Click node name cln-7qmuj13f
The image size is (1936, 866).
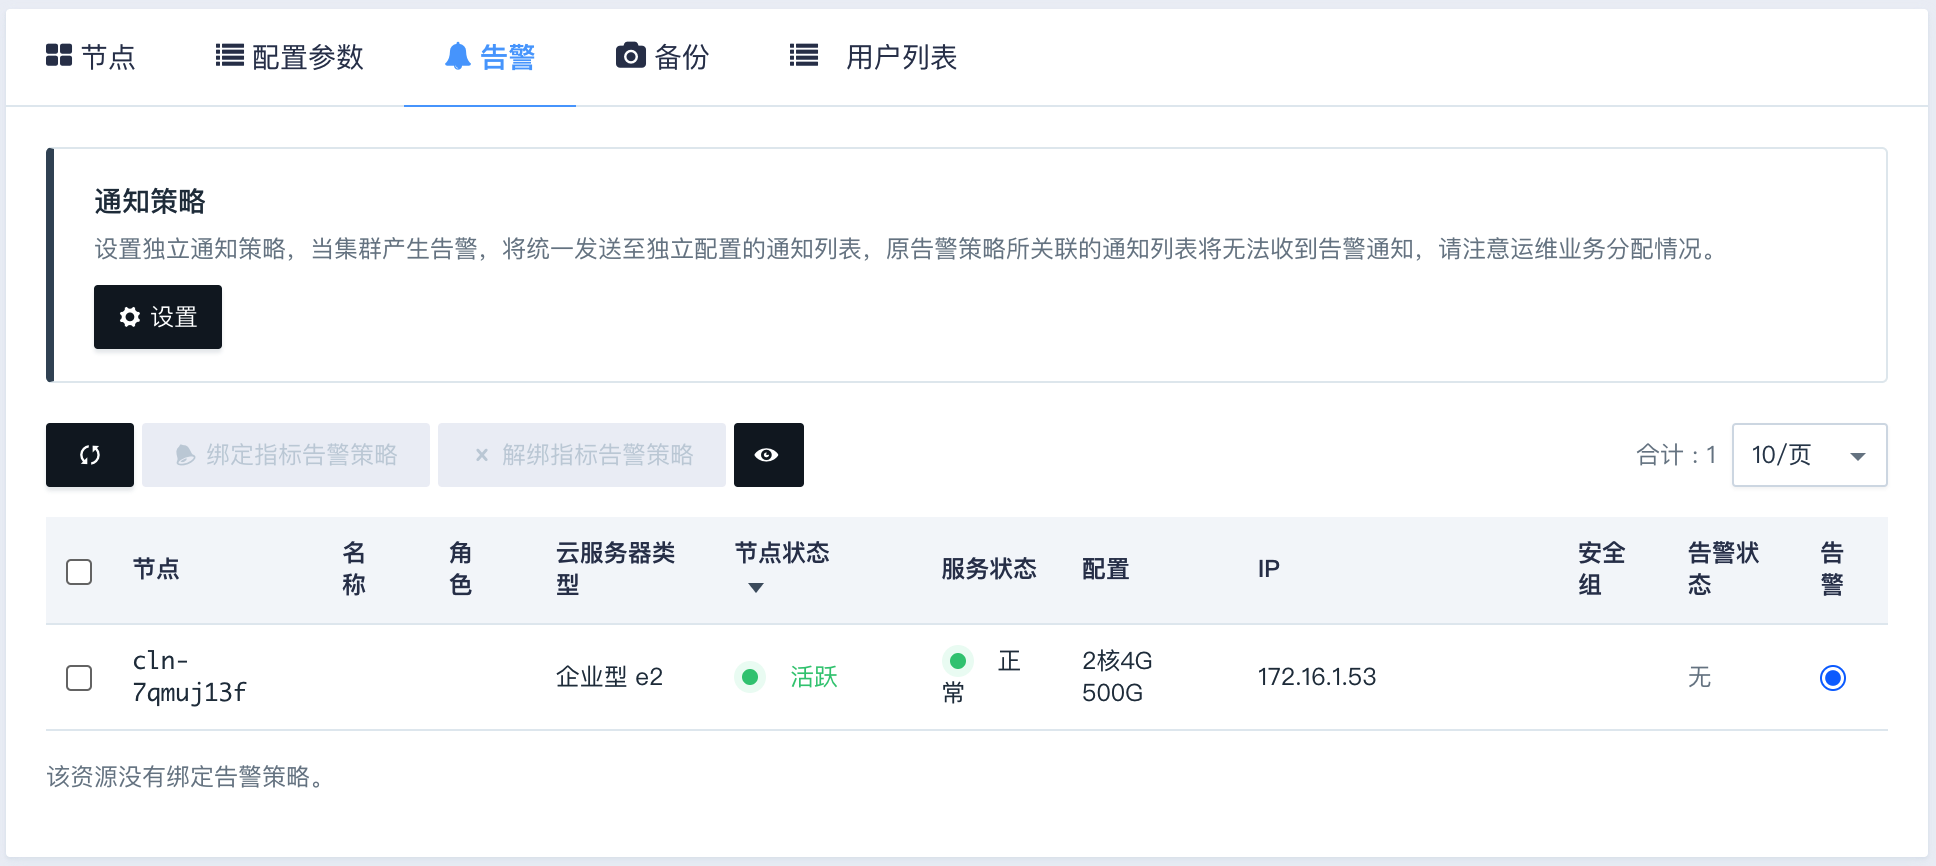[x=190, y=677]
